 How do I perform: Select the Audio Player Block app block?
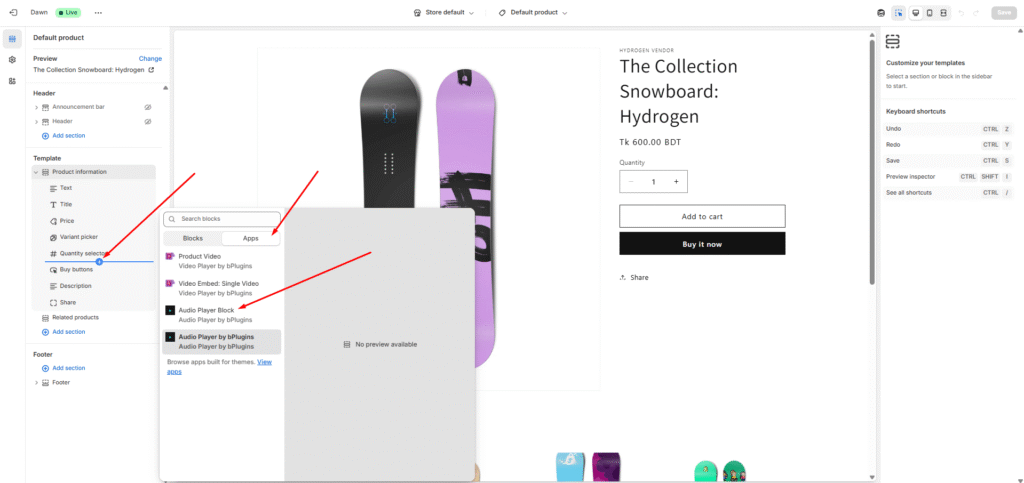point(206,315)
